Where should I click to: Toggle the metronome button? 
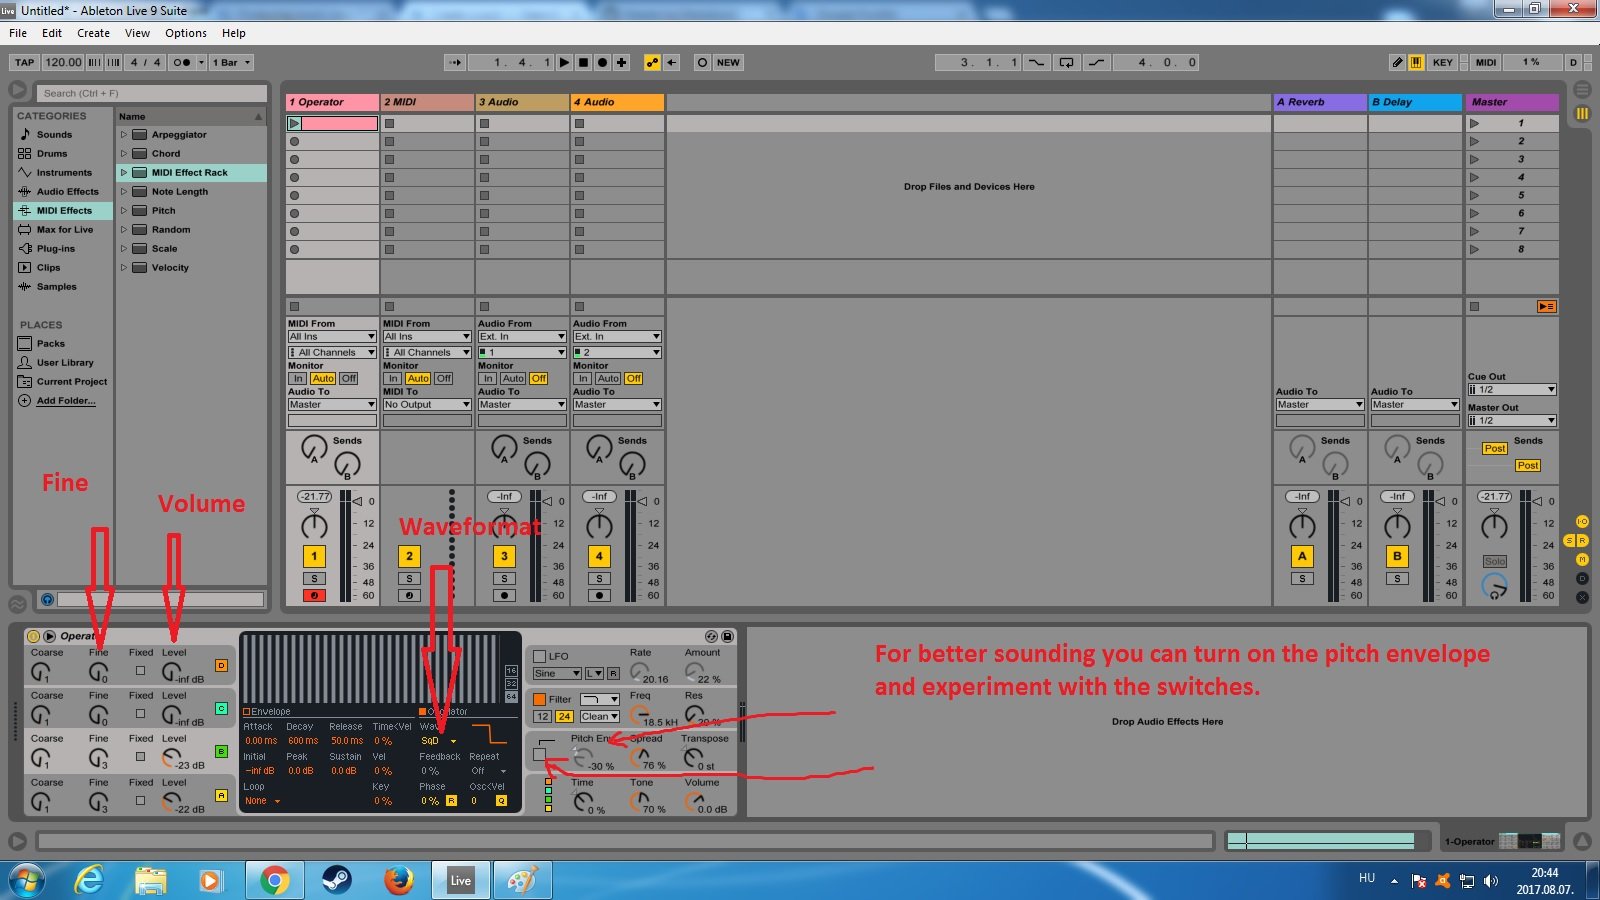click(186, 62)
